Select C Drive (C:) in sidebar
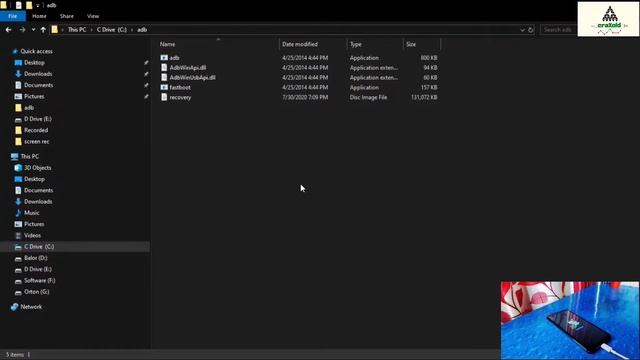The height and width of the screenshot is (360, 640). click(x=39, y=247)
